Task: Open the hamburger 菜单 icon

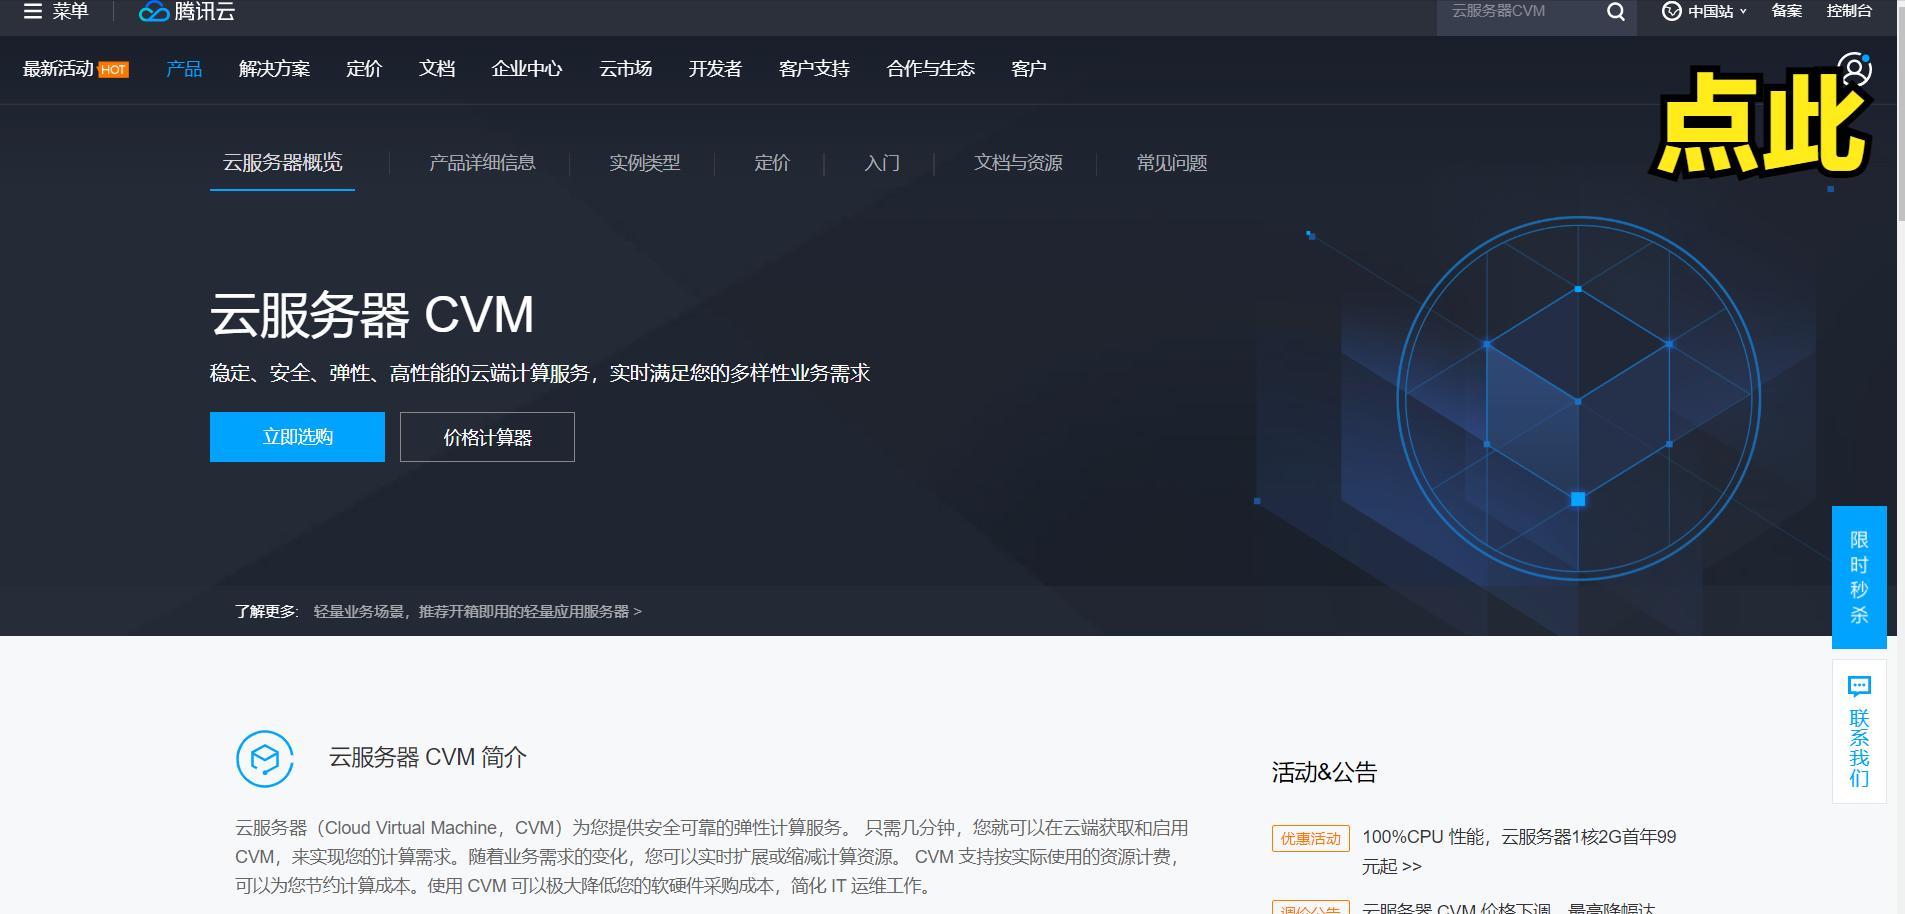Action: point(33,12)
